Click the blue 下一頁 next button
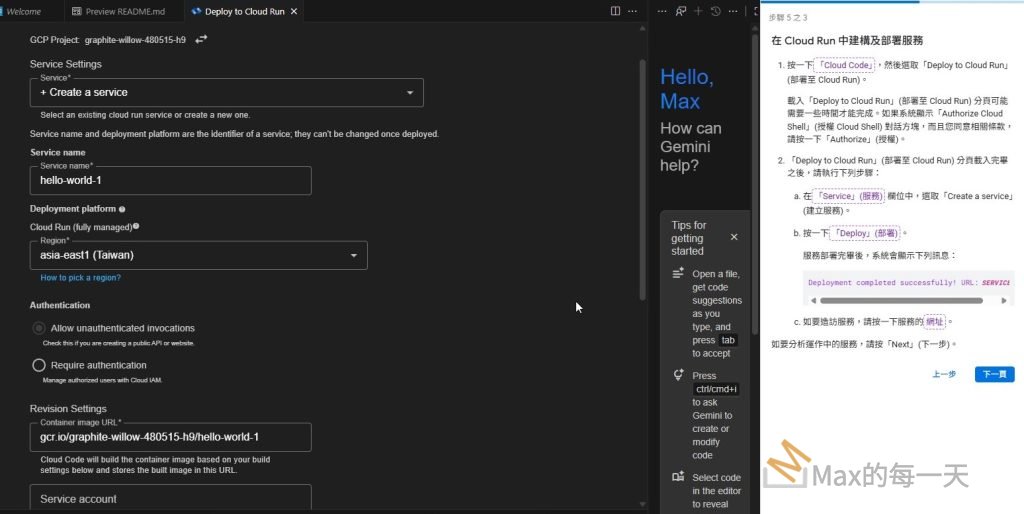Image resolution: width=1024 pixels, height=514 pixels. click(x=994, y=374)
